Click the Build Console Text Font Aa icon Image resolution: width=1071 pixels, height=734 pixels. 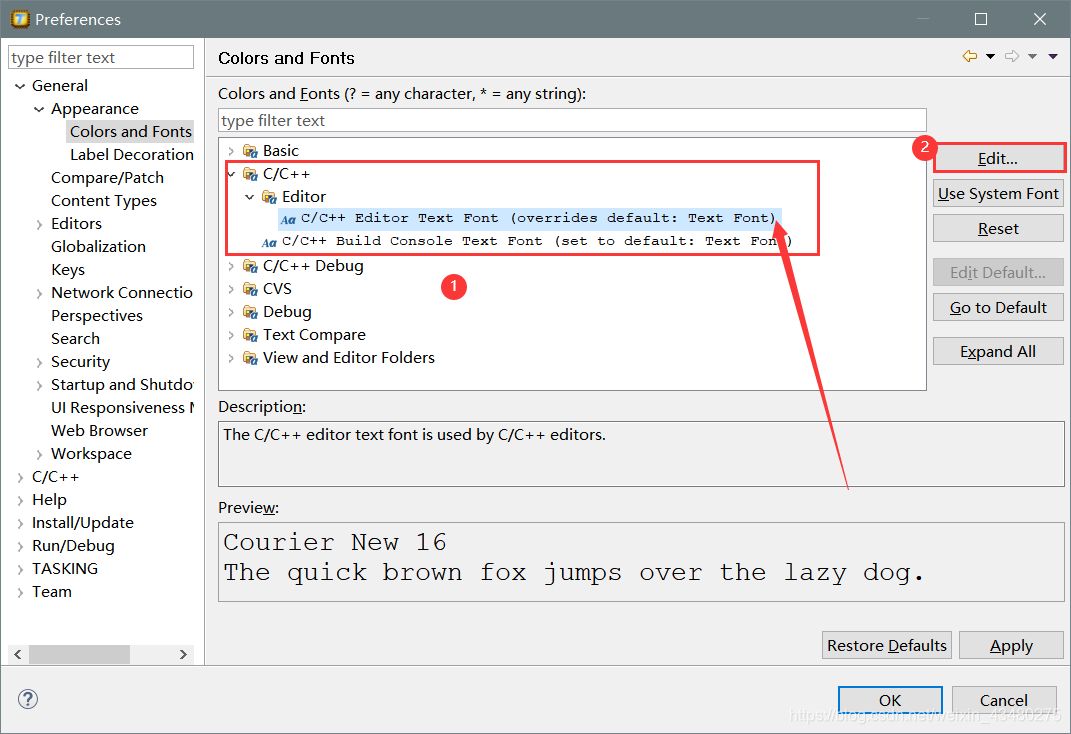269,242
